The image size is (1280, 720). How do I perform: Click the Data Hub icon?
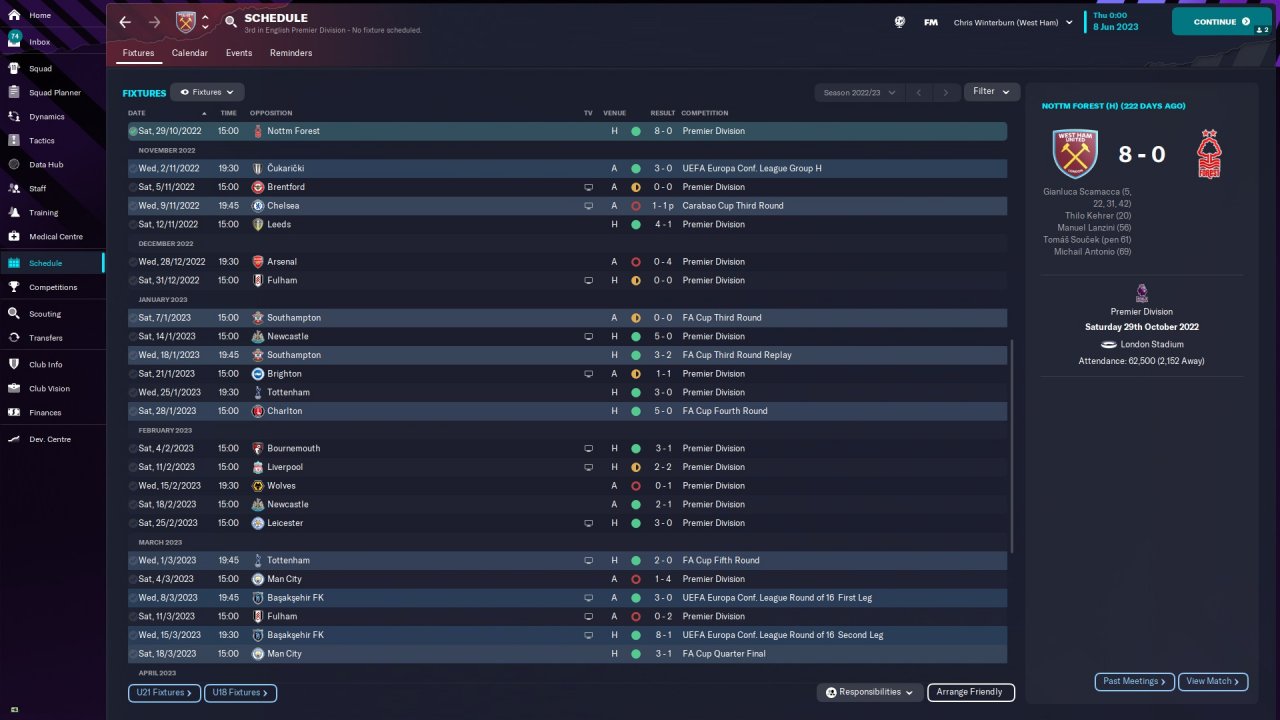[x=14, y=165]
